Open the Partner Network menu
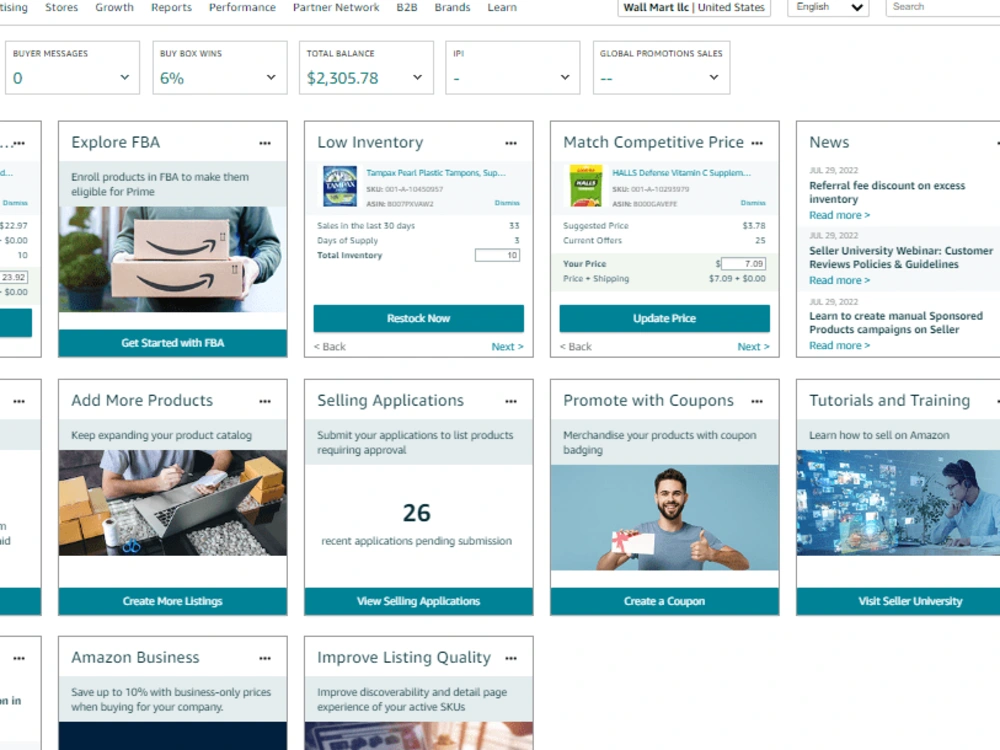 (336, 7)
